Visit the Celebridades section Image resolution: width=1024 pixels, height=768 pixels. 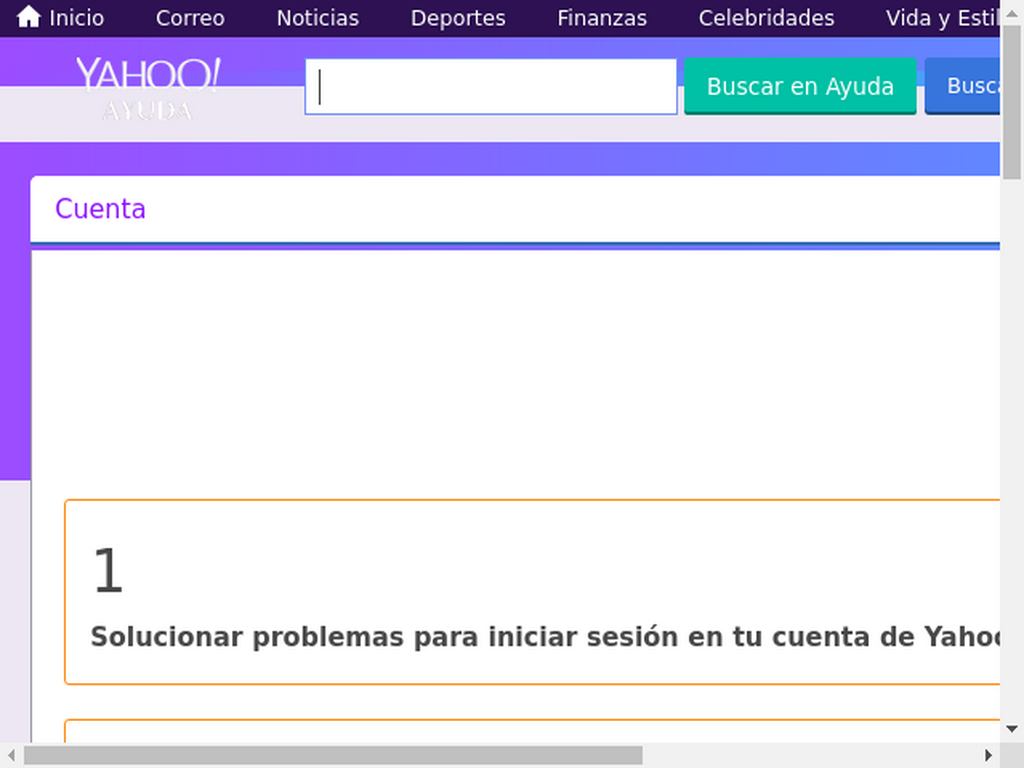(766, 18)
